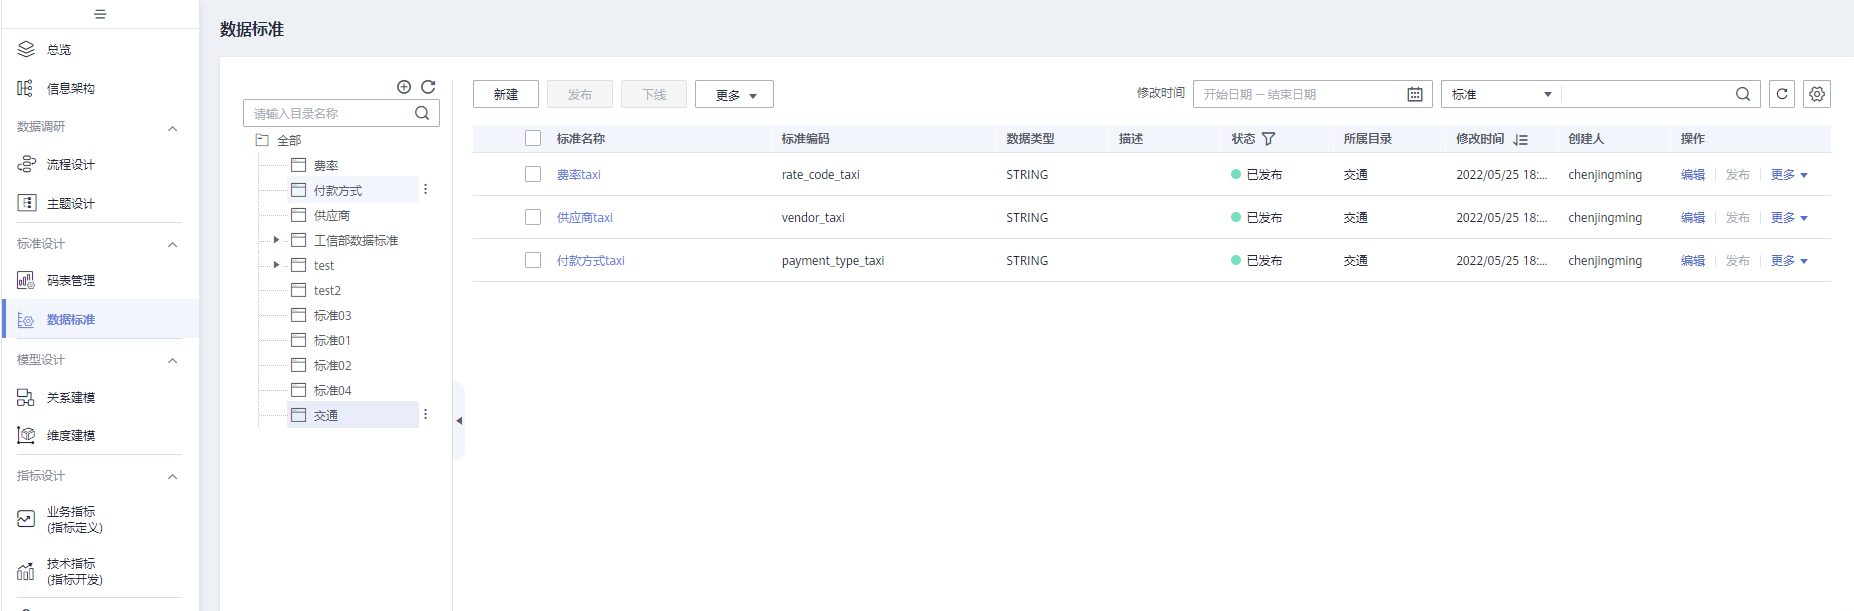The width and height of the screenshot is (1854, 611).
Task: Collapse the 标准设计 sidebar section
Action: pyautogui.click(x=173, y=244)
